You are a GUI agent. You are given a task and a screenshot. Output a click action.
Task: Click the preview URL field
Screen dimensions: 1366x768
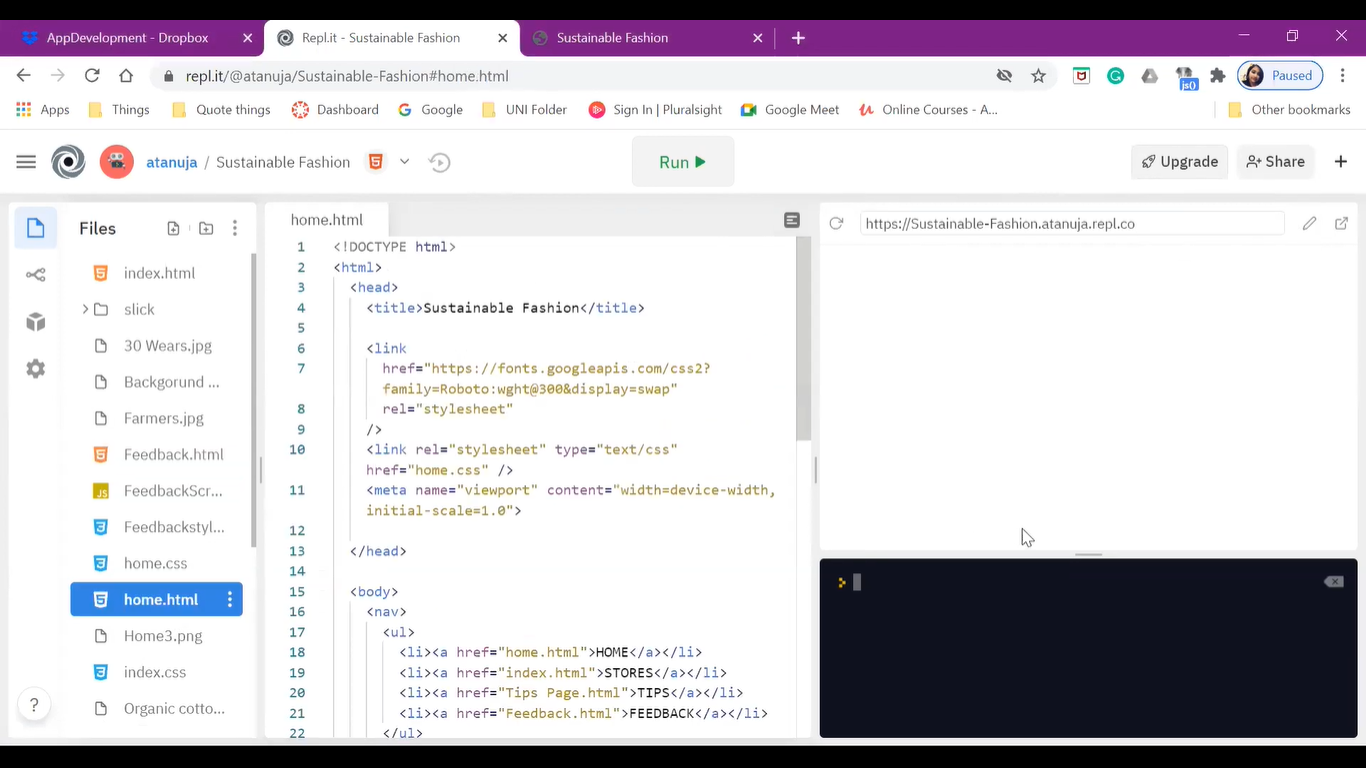point(1070,224)
